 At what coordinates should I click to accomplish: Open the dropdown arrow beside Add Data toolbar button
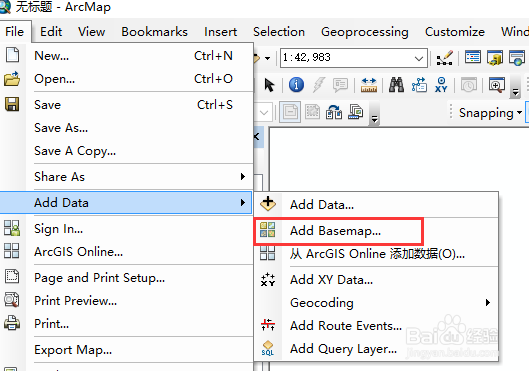tap(267, 58)
